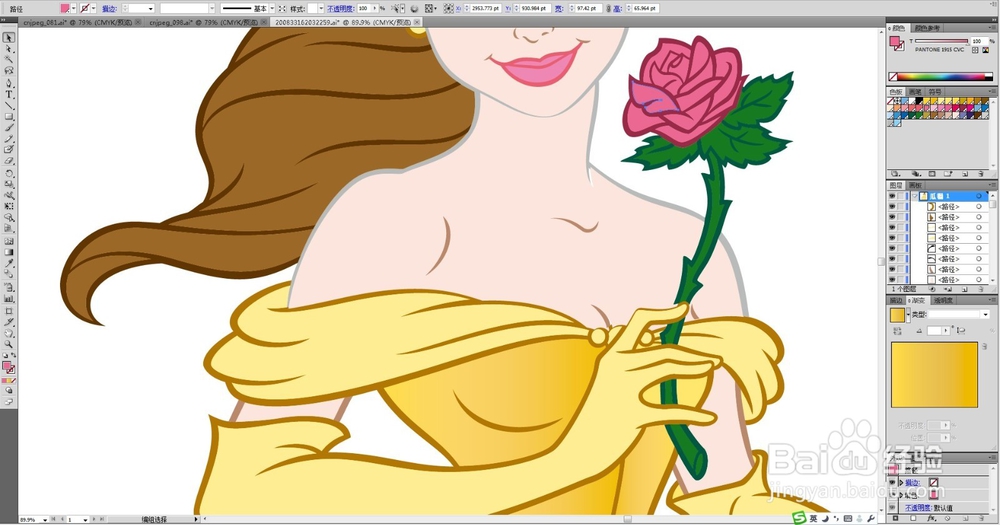The width and height of the screenshot is (1000, 525).
Task: Click color spectrum bar in 颜色 panel
Action: [941, 77]
